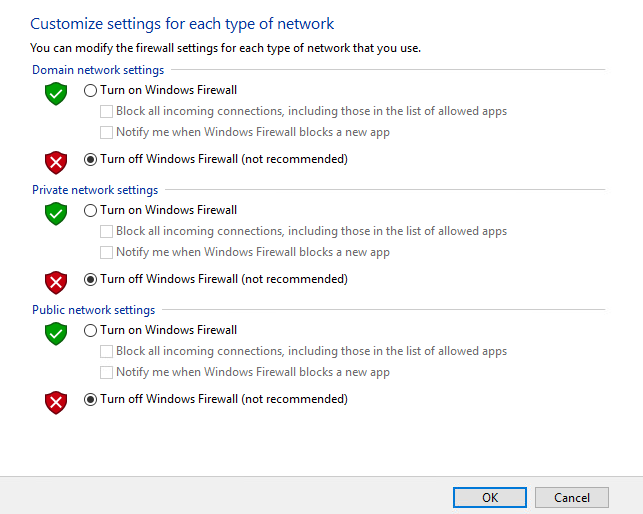Select Turn off Windows Firewall for Public network
This screenshot has height=514, width=643.
(91, 399)
